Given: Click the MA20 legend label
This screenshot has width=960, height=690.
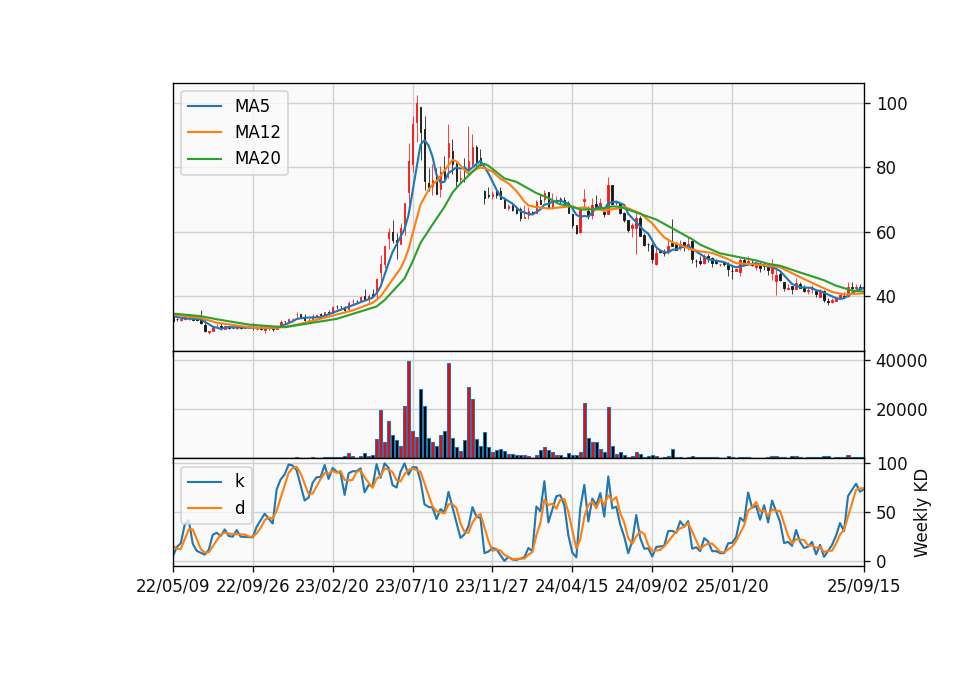Looking at the screenshot, I should click(258, 158).
